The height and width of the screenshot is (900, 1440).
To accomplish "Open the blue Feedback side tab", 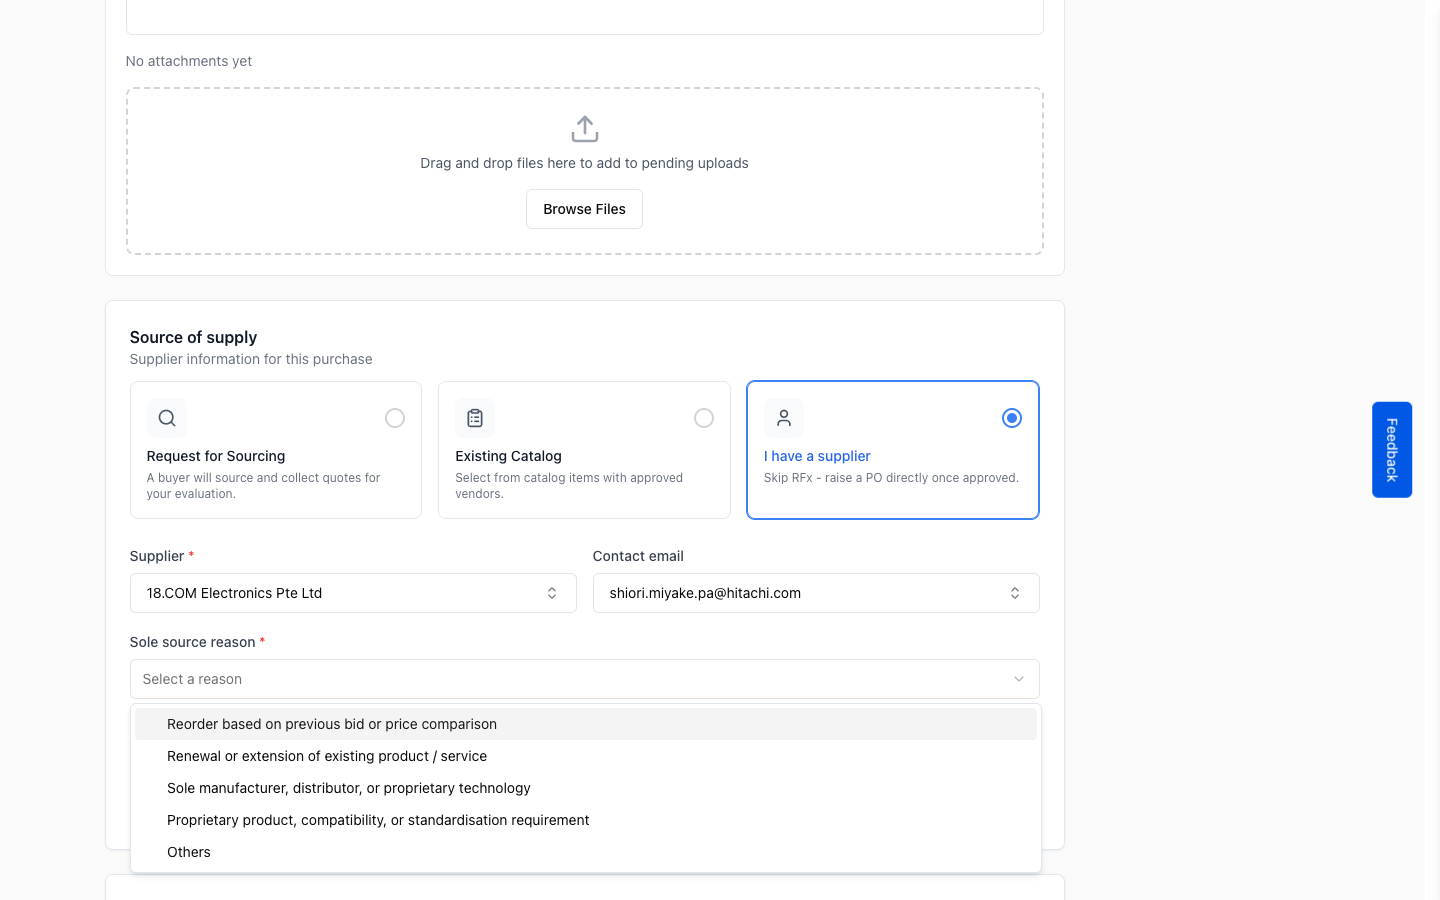I will pos(1392,450).
